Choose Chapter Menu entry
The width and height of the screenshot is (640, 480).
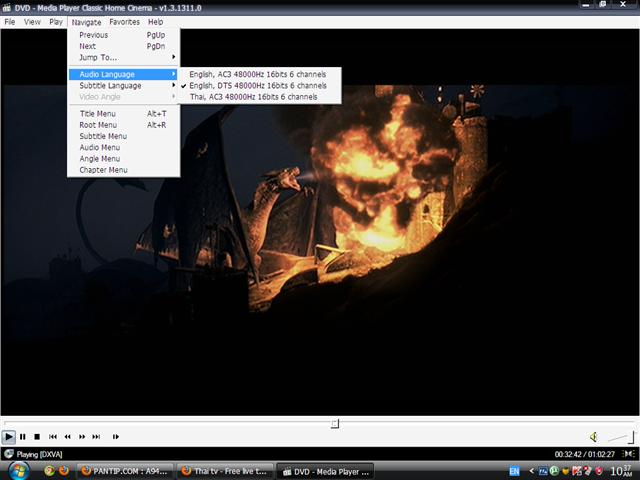[124, 170]
